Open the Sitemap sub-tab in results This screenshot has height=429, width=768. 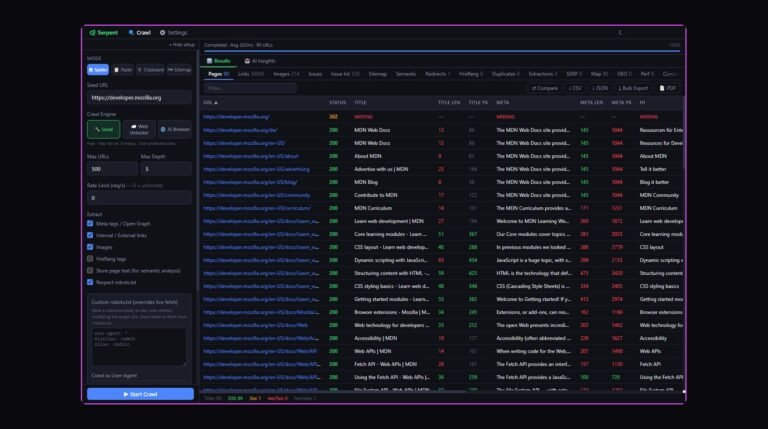pyautogui.click(x=378, y=74)
